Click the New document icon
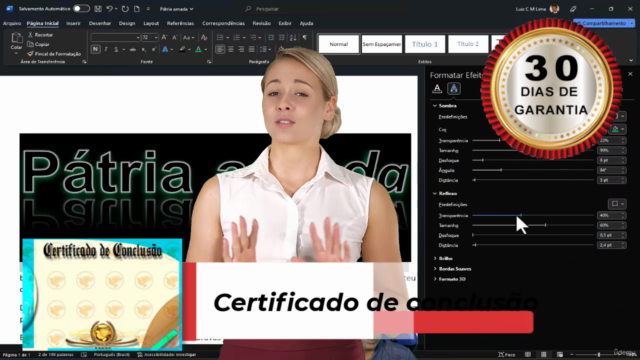640x360 pixels. pyautogui.click(x=137, y=9)
